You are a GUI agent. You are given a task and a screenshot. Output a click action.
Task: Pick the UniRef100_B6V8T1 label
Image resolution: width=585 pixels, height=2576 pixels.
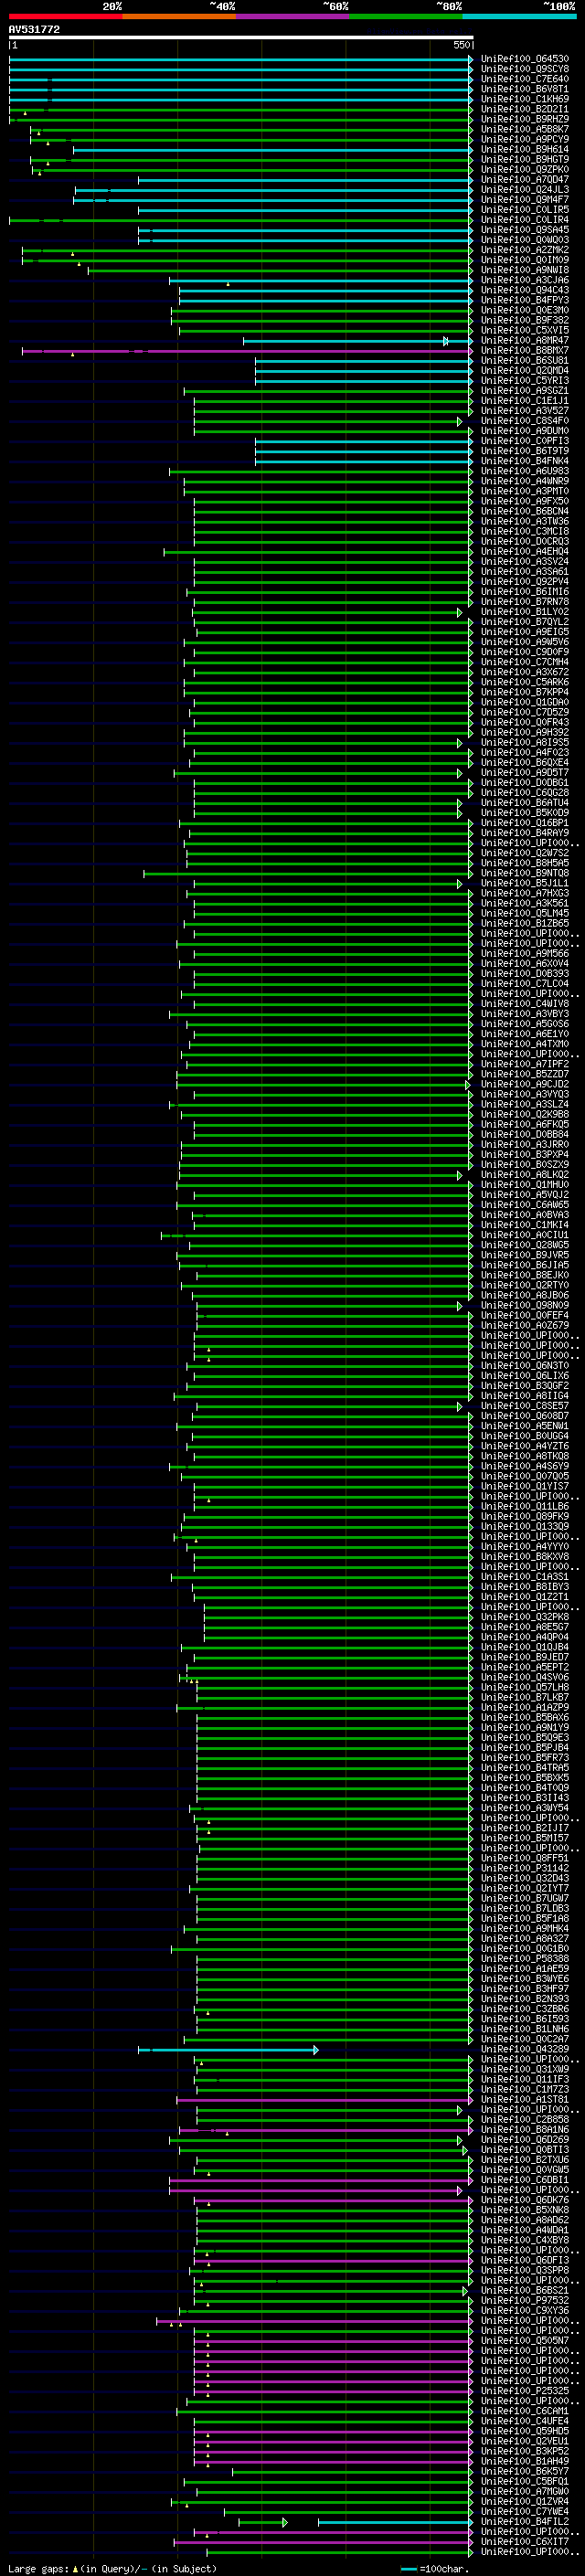tap(525, 89)
